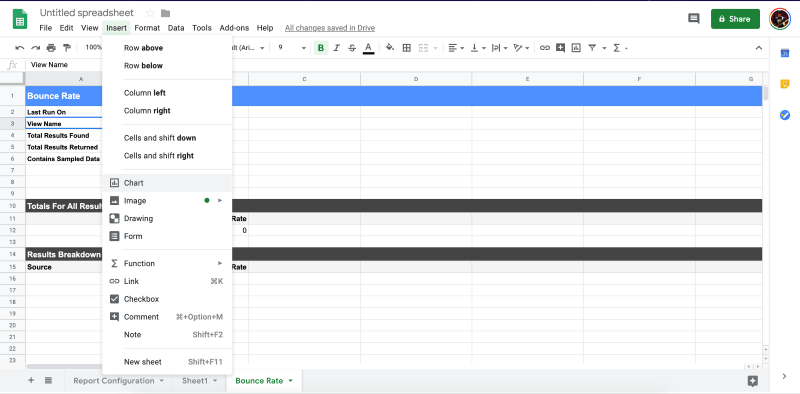This screenshot has width=800, height=394.
Task: Click the insert comment toolbar icon
Action: [560, 48]
